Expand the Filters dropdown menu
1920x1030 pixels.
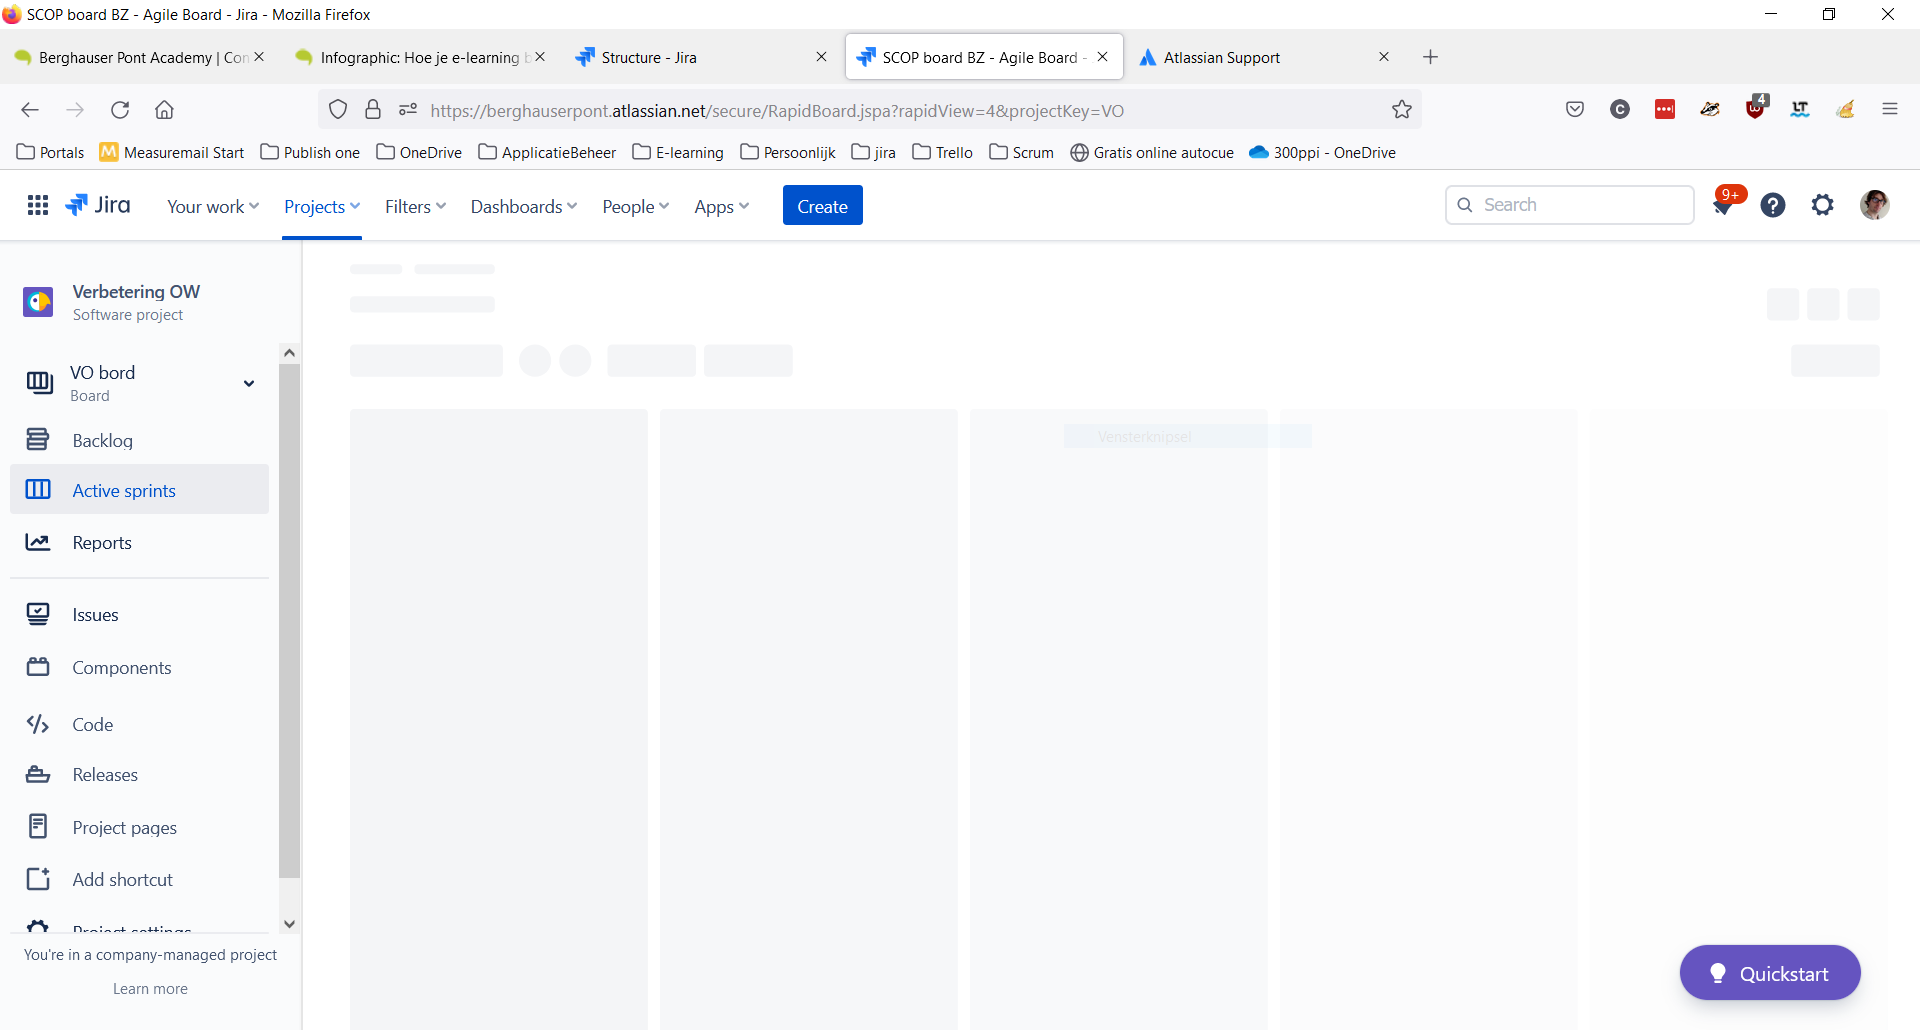click(x=415, y=206)
